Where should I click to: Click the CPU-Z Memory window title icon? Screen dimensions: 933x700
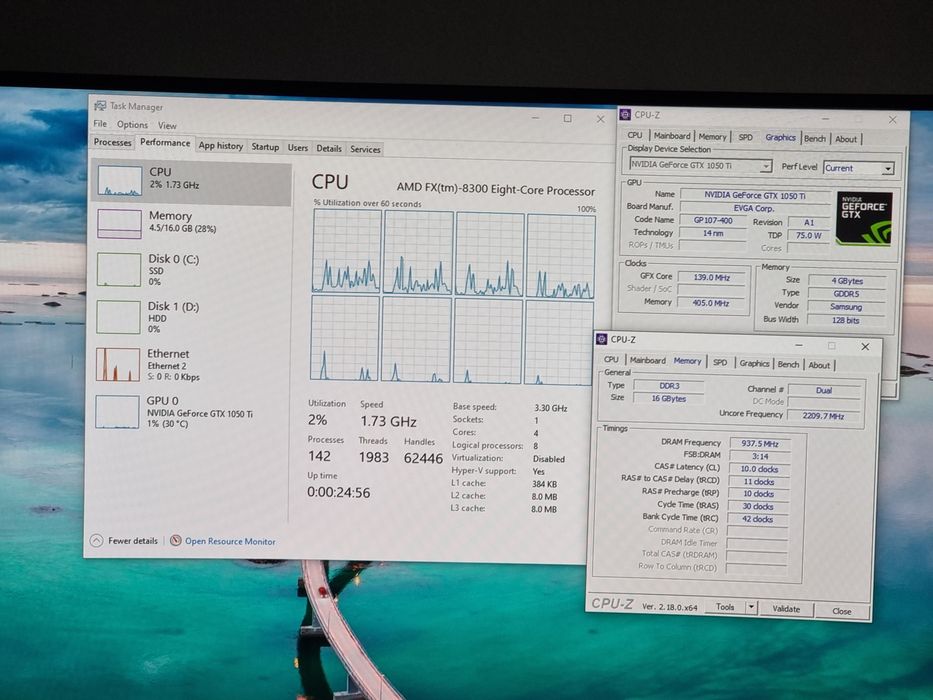tap(602, 339)
